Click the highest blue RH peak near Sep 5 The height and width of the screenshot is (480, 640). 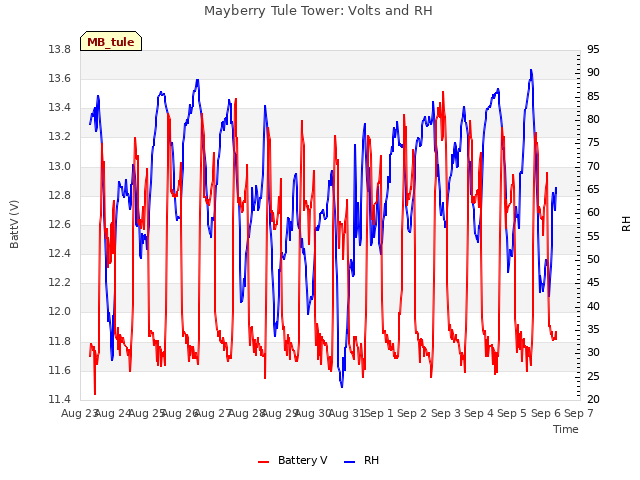pyautogui.click(x=531, y=71)
